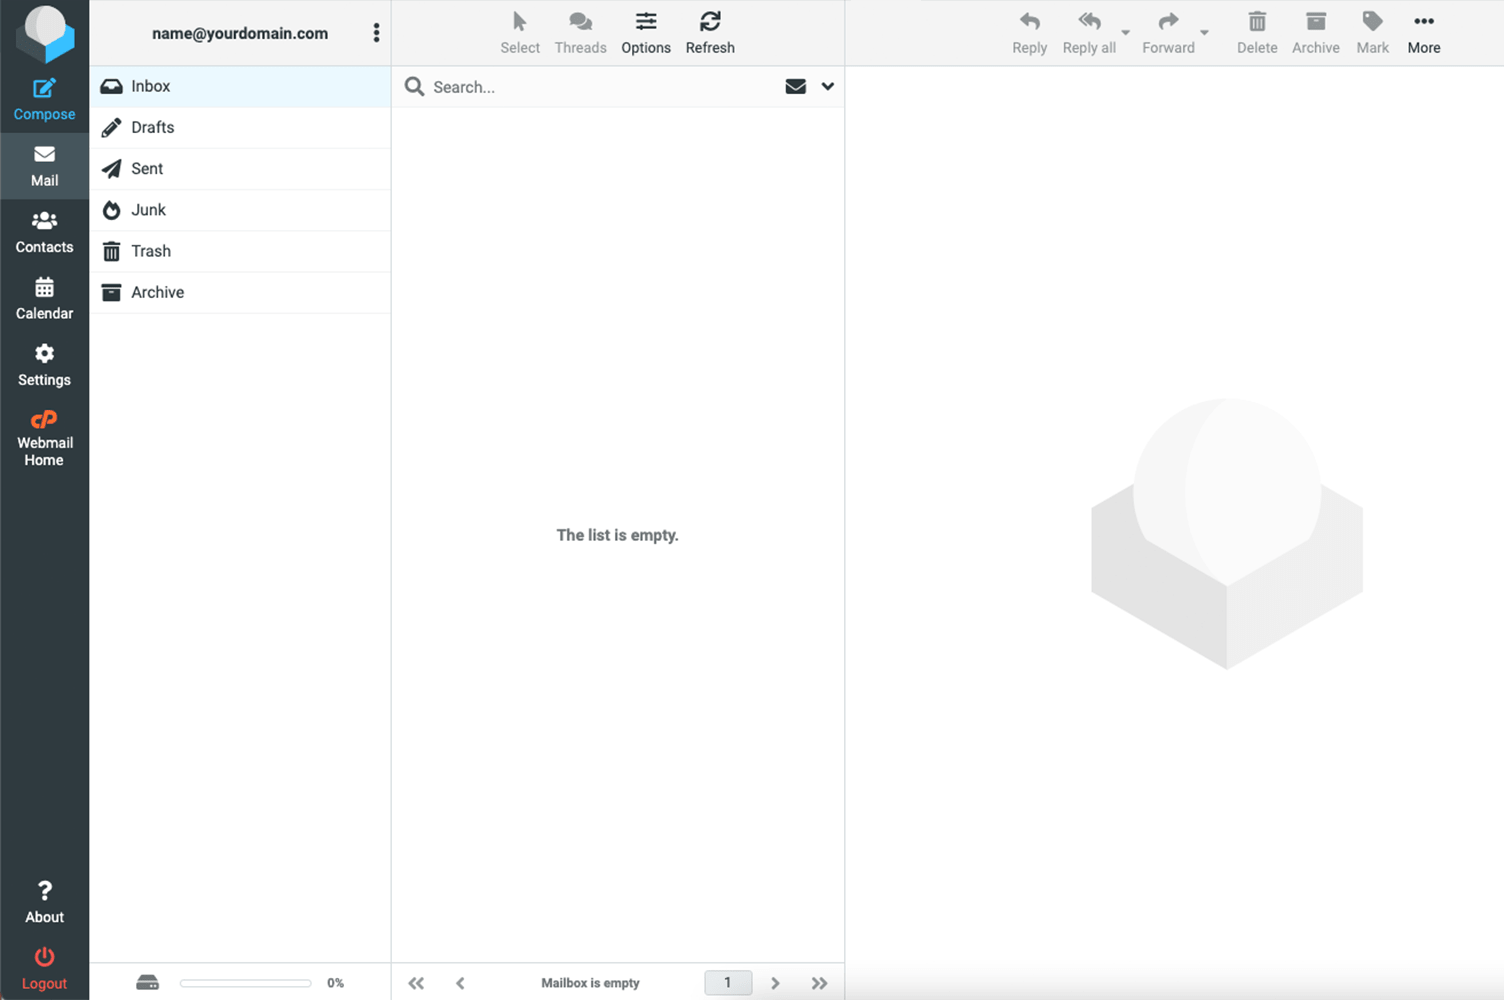Click in the Search mail field
The height and width of the screenshot is (1000, 1504).
600,87
